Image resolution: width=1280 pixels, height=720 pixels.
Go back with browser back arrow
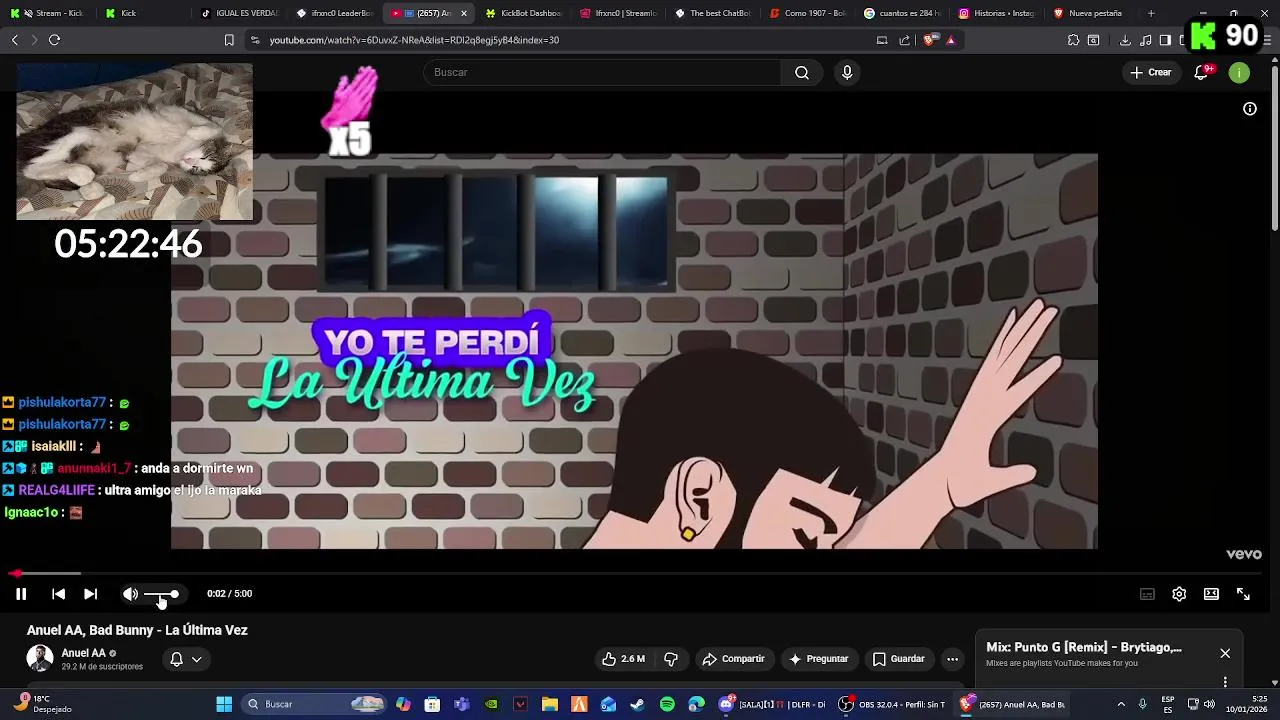[x=14, y=40]
